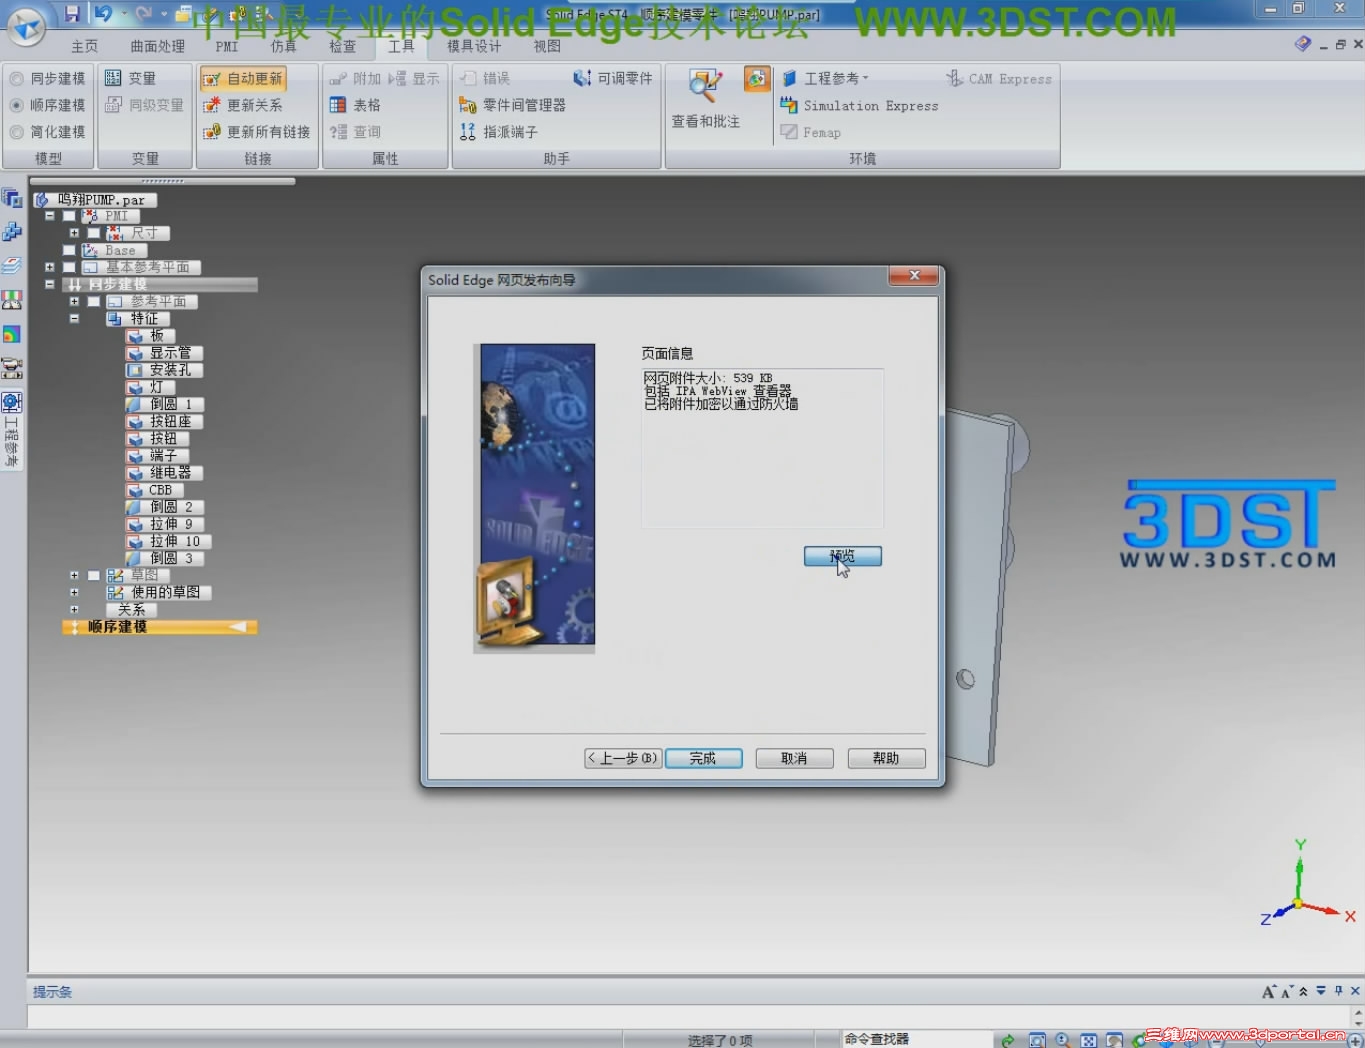Open the feature playback camera icon in sidebar
Viewport: 1365px width, 1048px height.
(x=12, y=368)
